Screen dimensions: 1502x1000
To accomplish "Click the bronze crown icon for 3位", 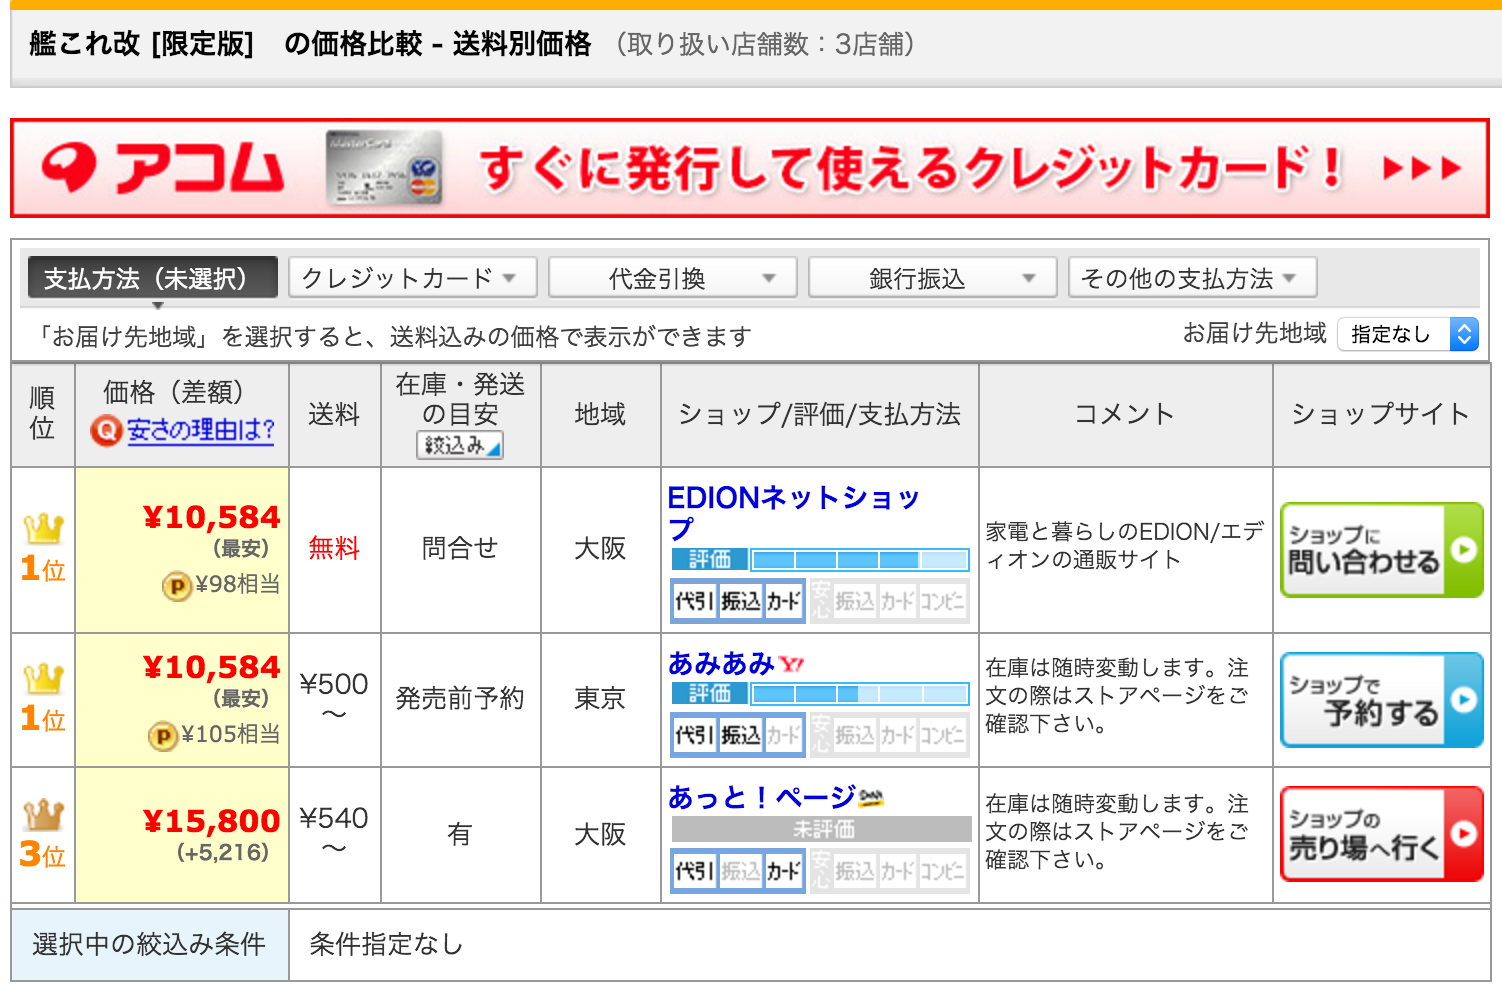I will pos(43,814).
